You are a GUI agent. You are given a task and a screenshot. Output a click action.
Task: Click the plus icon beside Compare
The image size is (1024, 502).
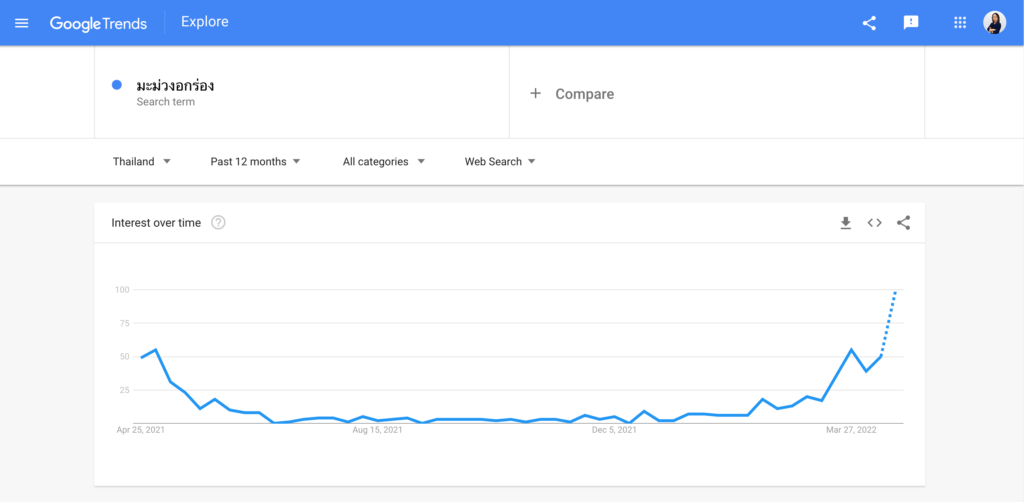click(535, 94)
